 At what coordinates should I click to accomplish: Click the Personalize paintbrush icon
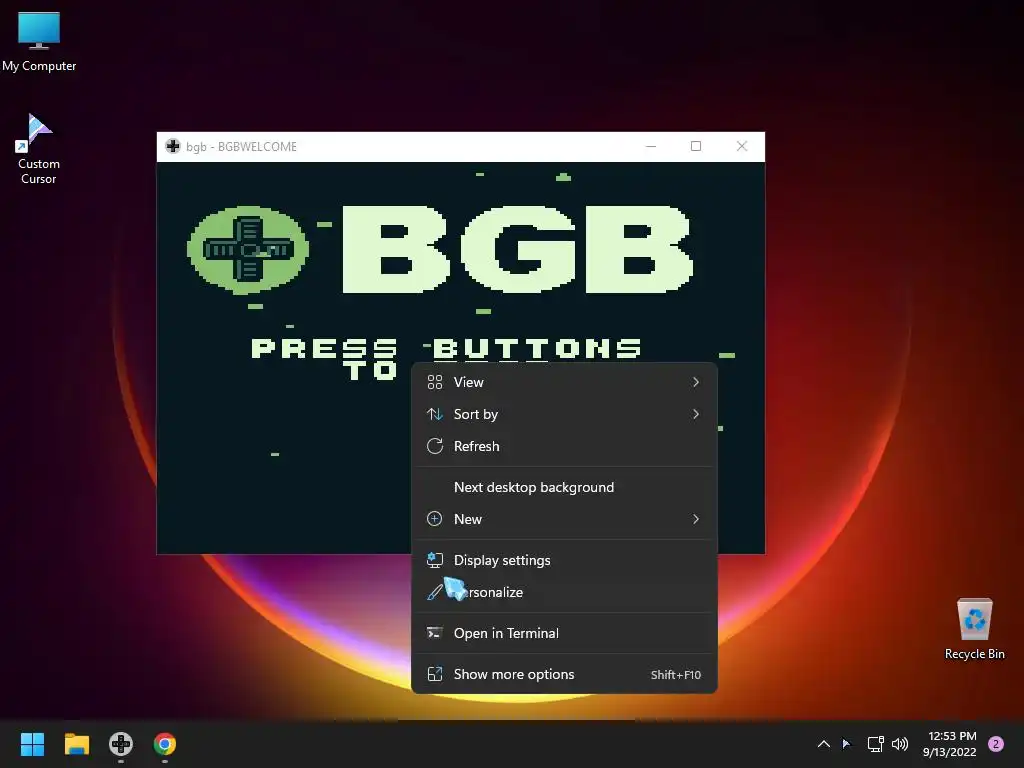(x=434, y=592)
